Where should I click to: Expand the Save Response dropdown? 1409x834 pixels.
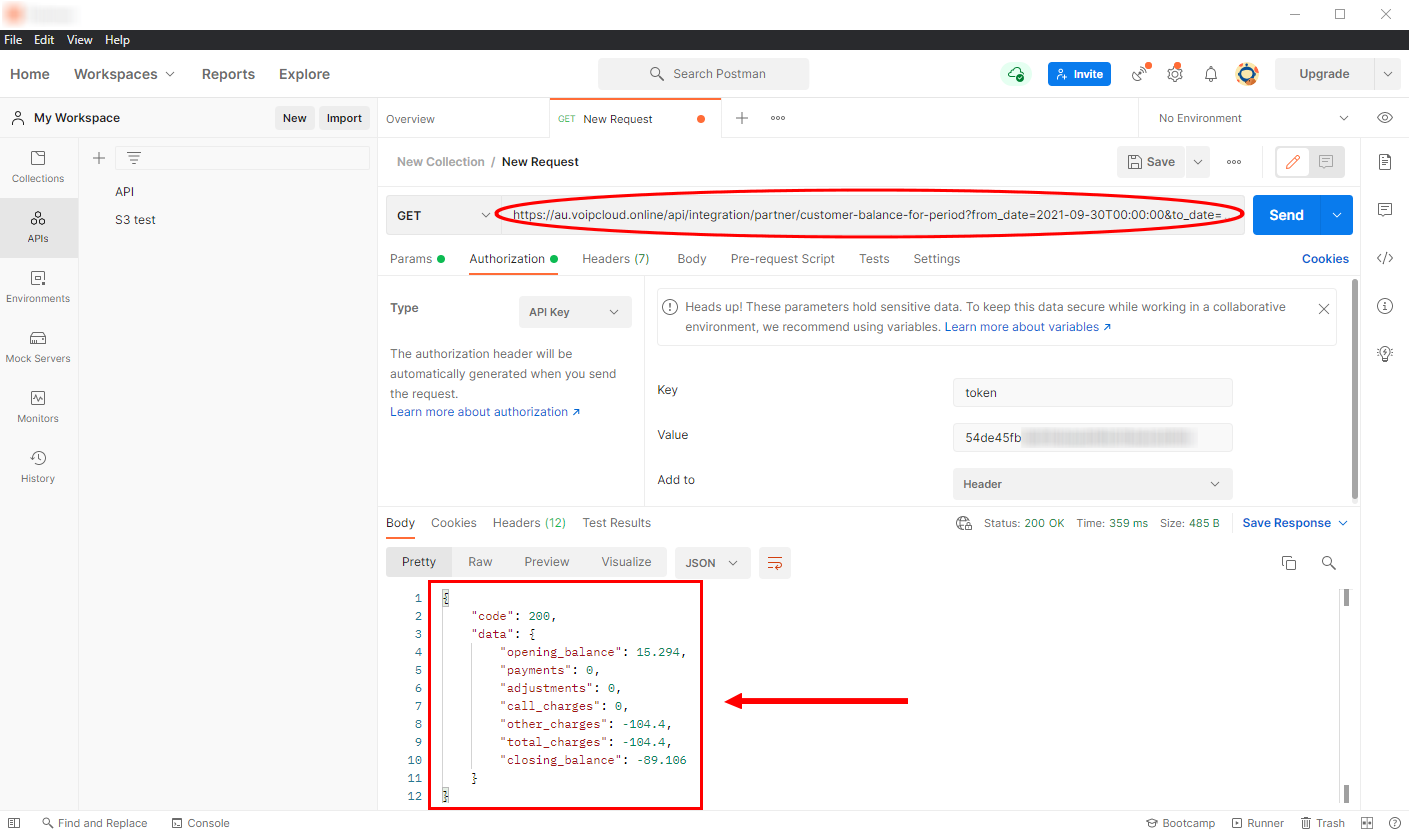pos(1295,523)
